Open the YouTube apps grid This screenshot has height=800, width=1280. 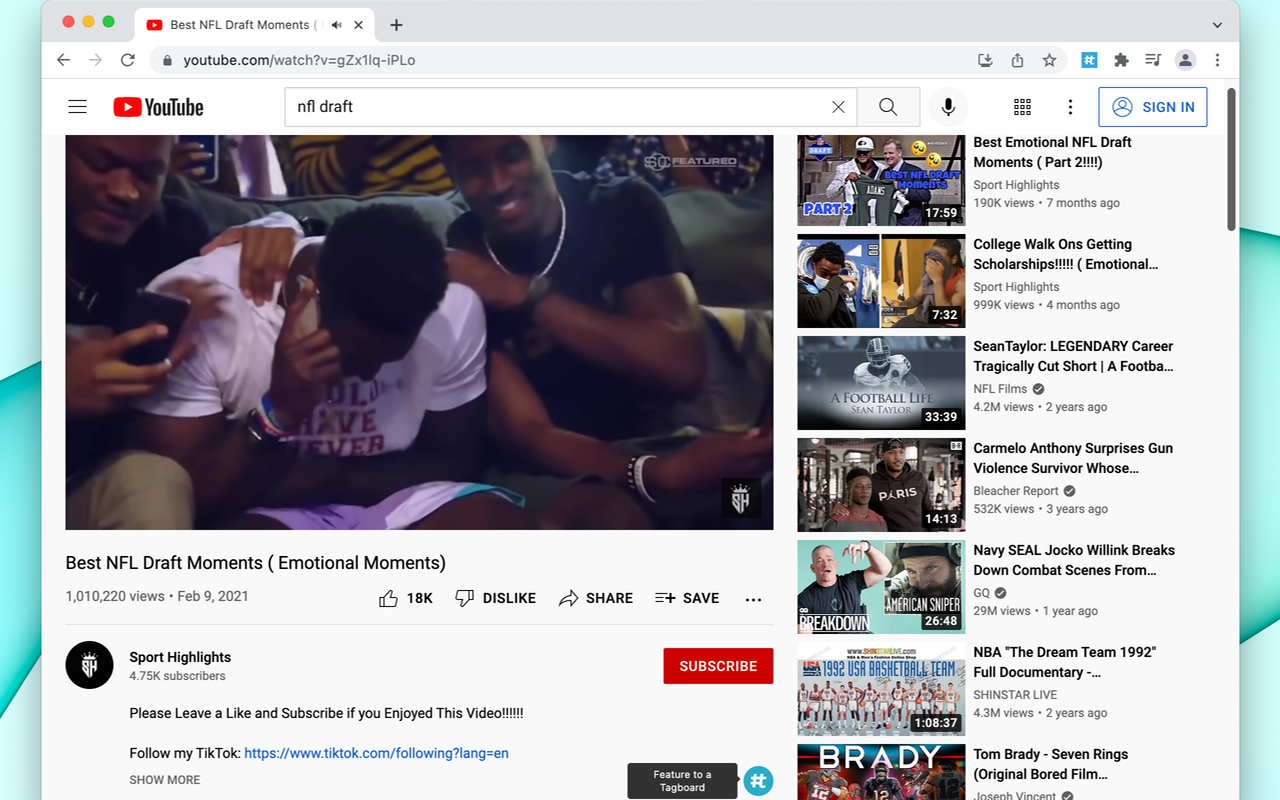click(x=1022, y=107)
